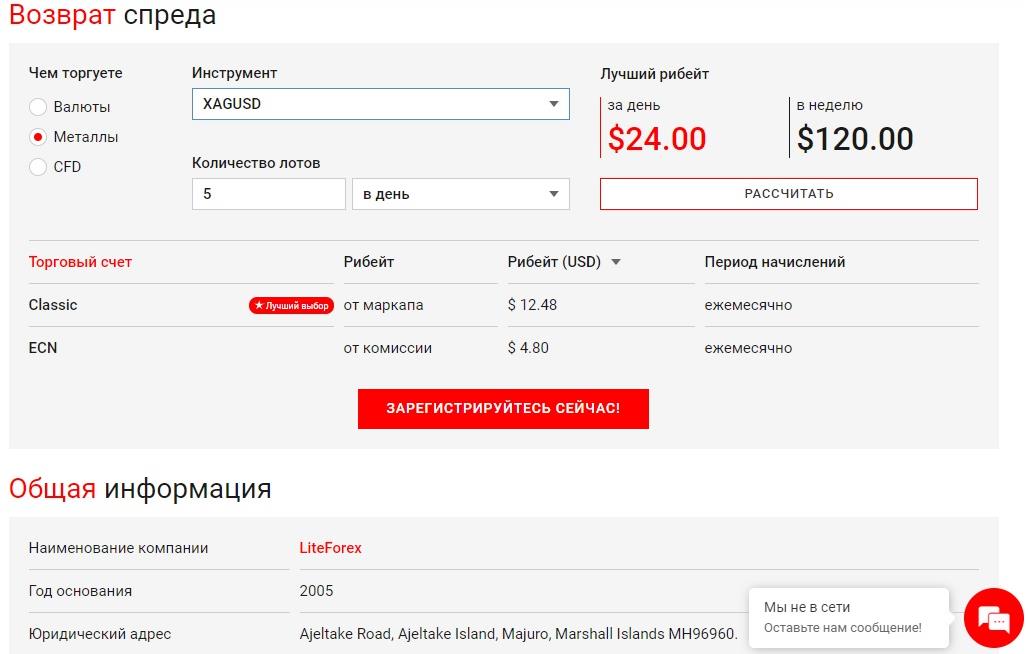Viewport: 1028px width, 654px height.
Task: Click ЗАРЕГИСТРИРУЙТЕСЬ СЕЙЧАС! button
Action: [503, 409]
